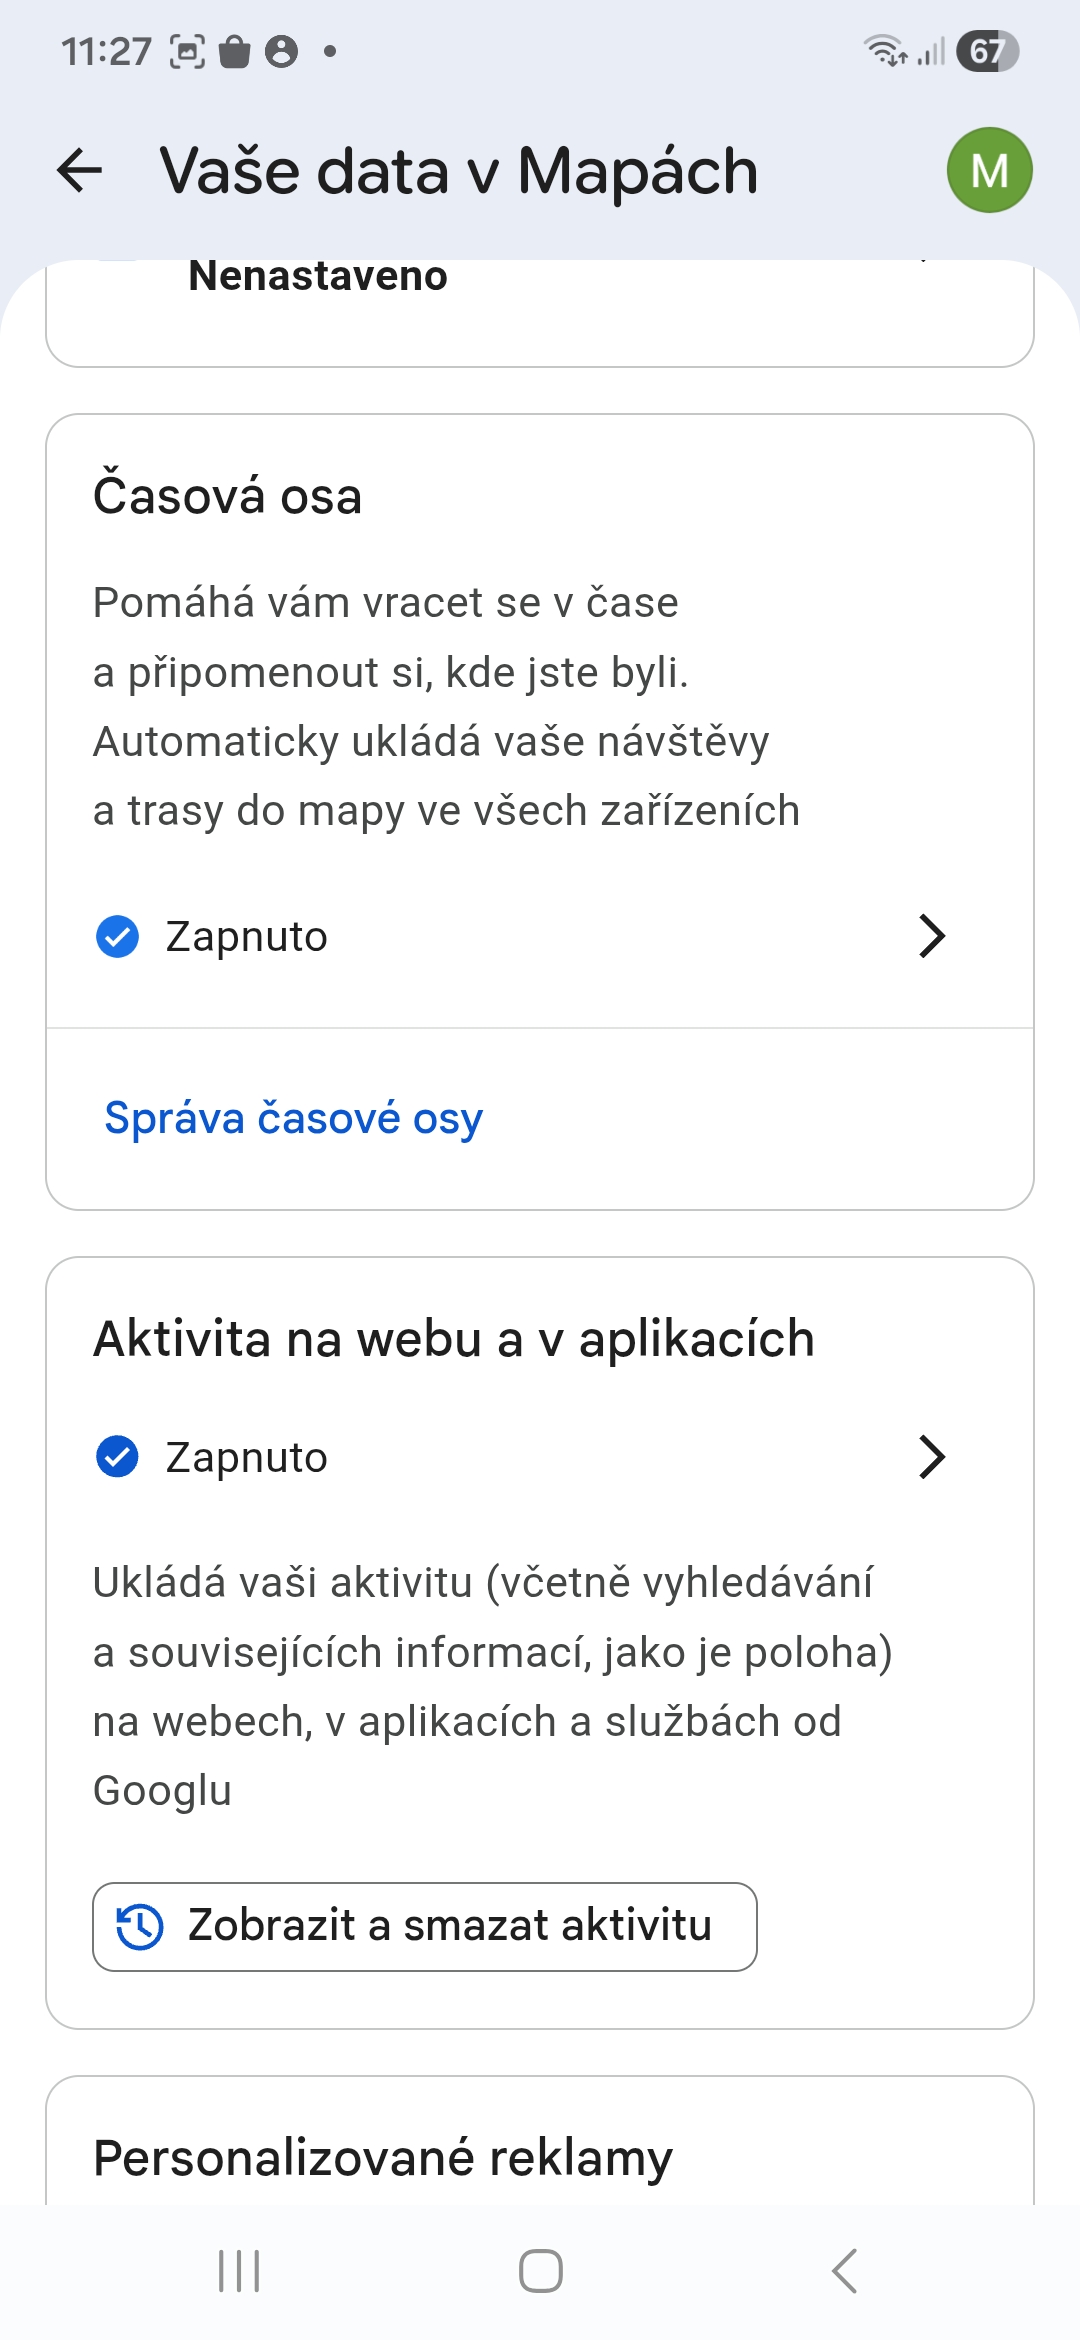
Task: Tap the Vaše data v Mapách title
Action: 458,170
